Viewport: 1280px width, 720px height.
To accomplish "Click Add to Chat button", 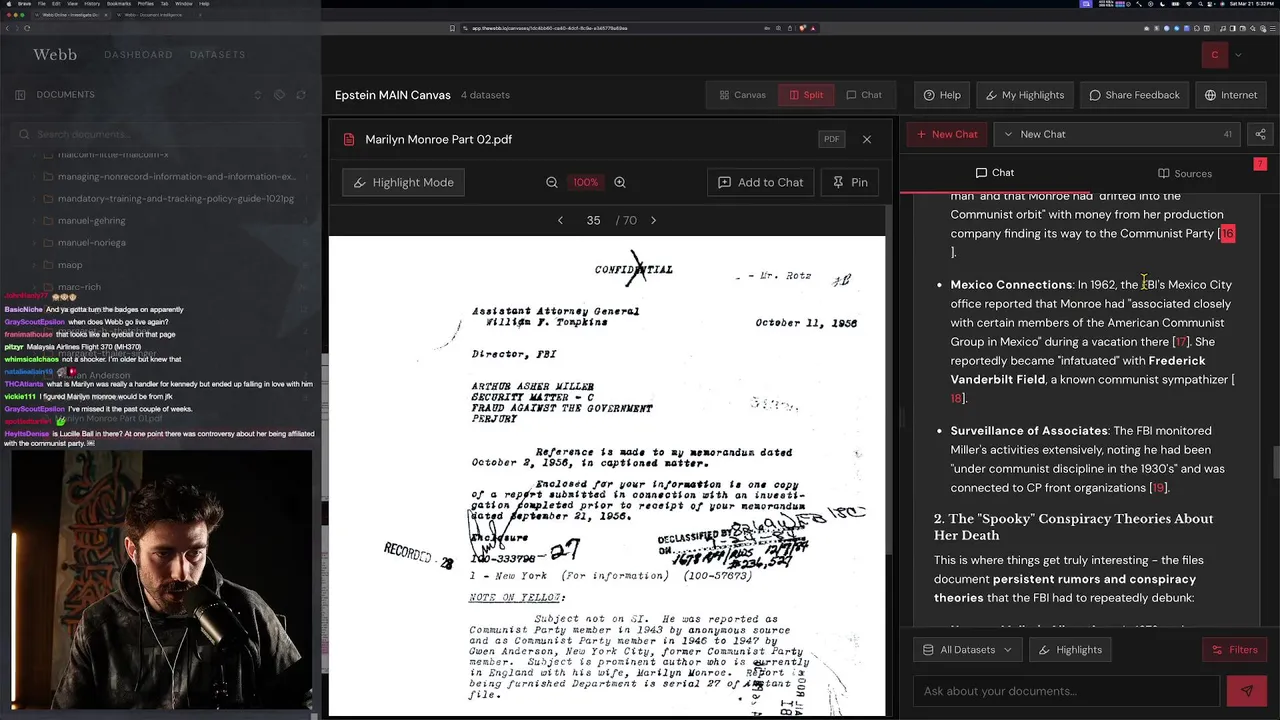I will tap(760, 182).
